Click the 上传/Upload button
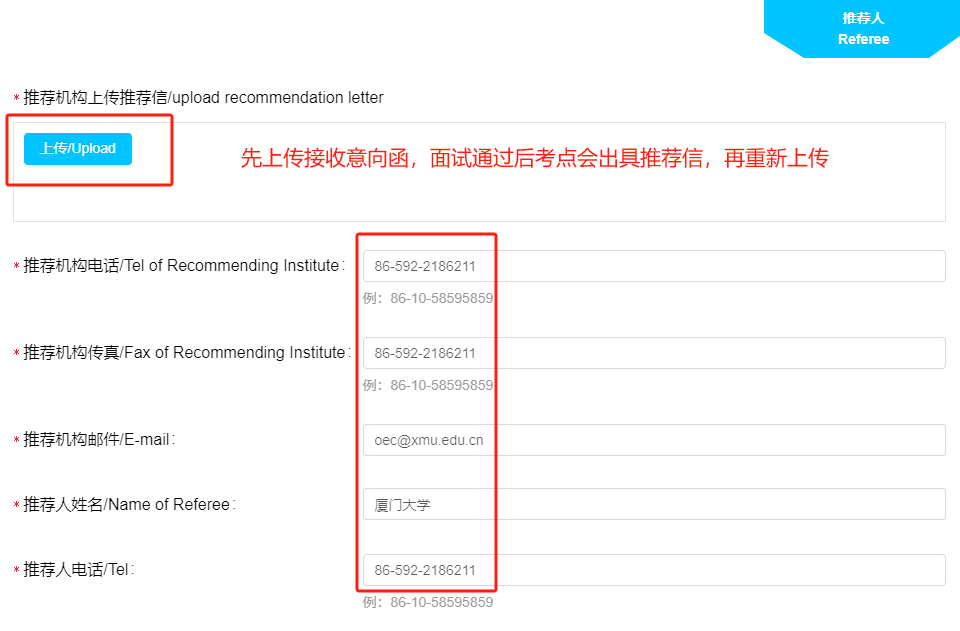 pyautogui.click(x=78, y=149)
